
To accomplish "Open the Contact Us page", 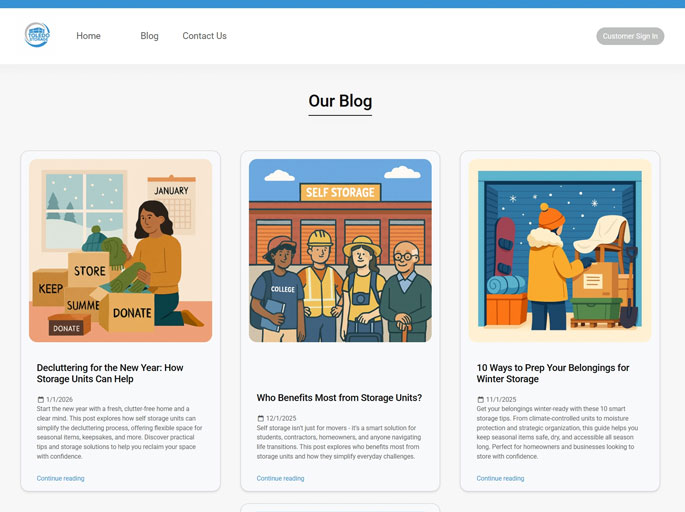I will click(204, 36).
